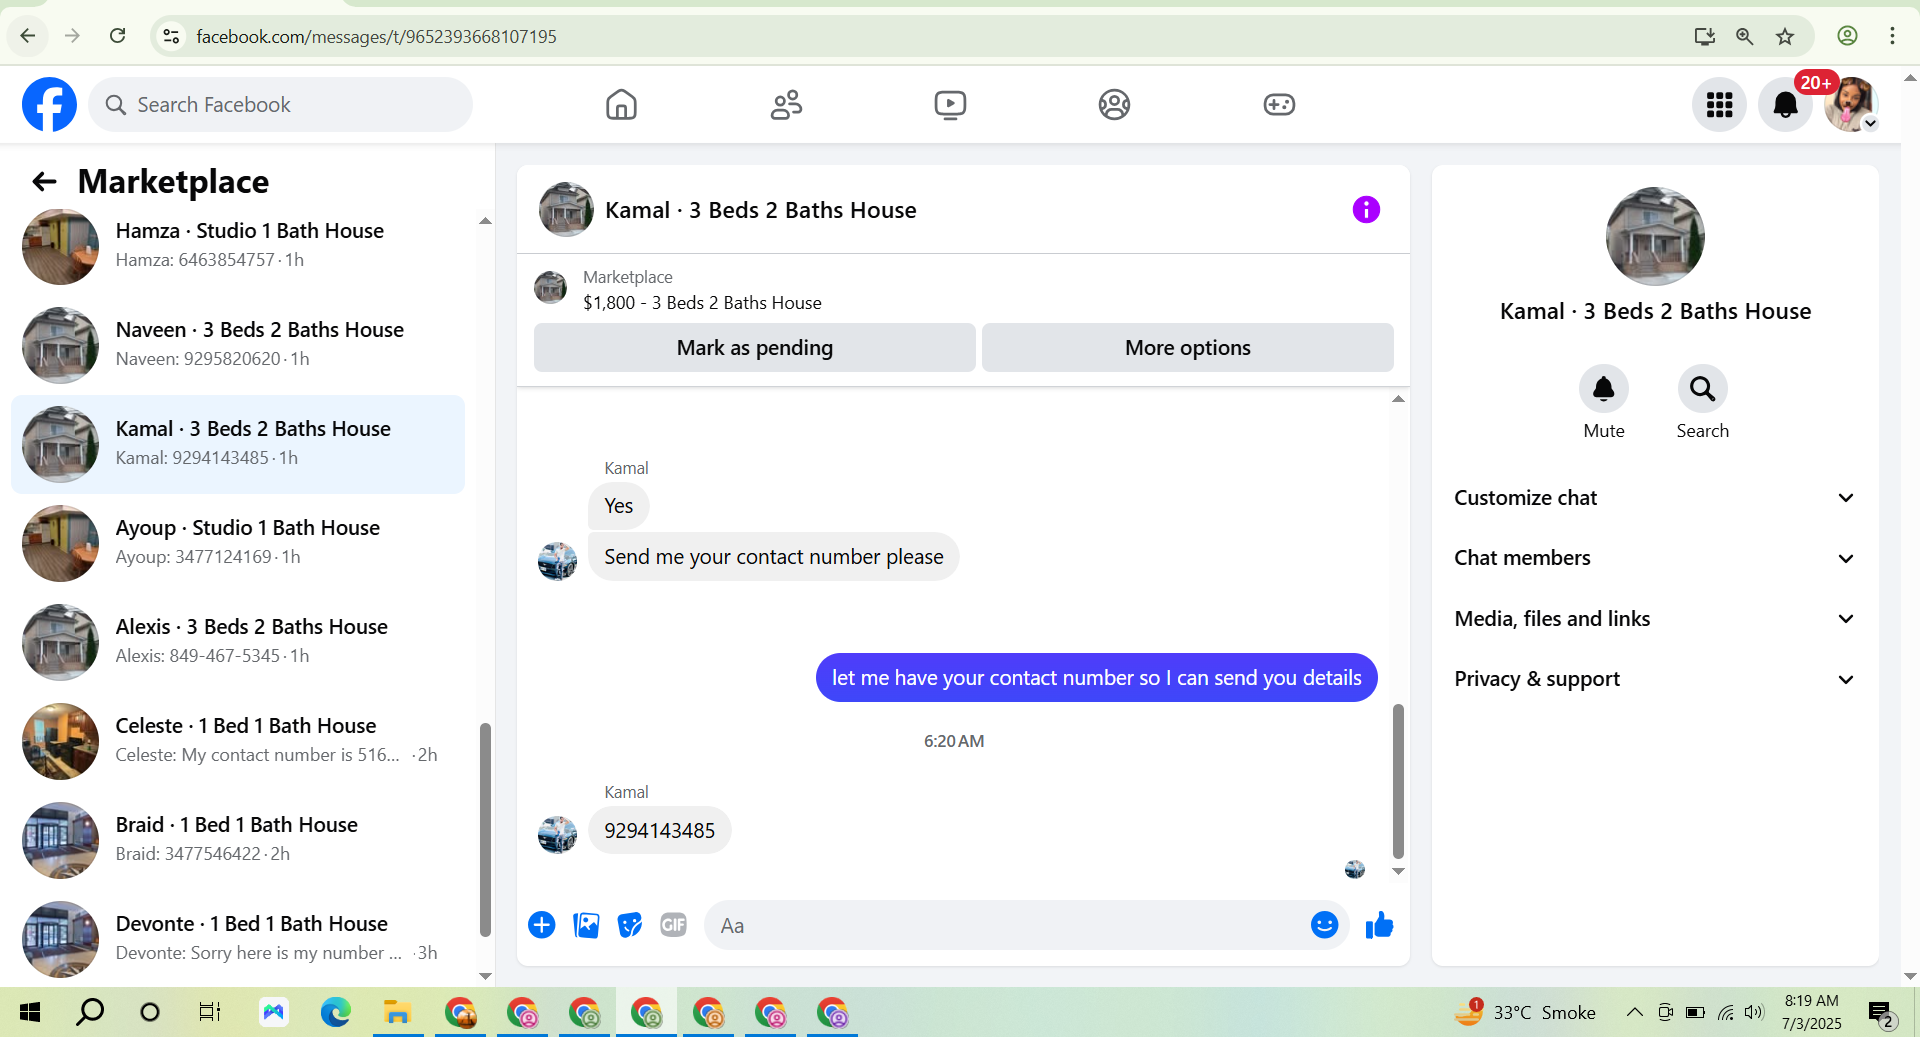Open Devonte 1 Bed 1 Bath House chat
Viewport: 1920px width, 1037px height.
point(238,939)
